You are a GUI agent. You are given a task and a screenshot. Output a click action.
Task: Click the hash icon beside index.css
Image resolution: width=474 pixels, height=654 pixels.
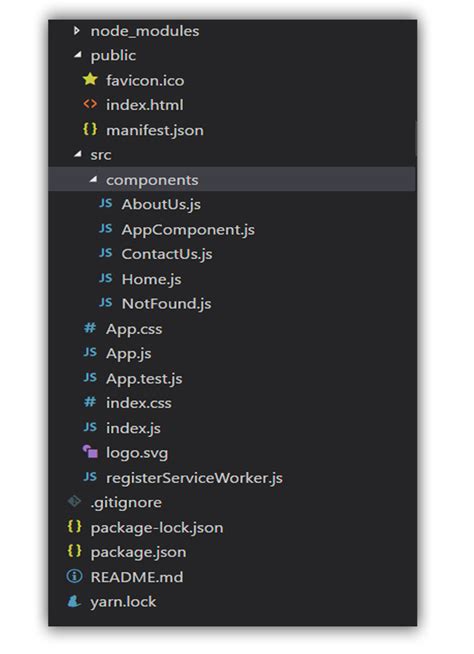(90, 402)
